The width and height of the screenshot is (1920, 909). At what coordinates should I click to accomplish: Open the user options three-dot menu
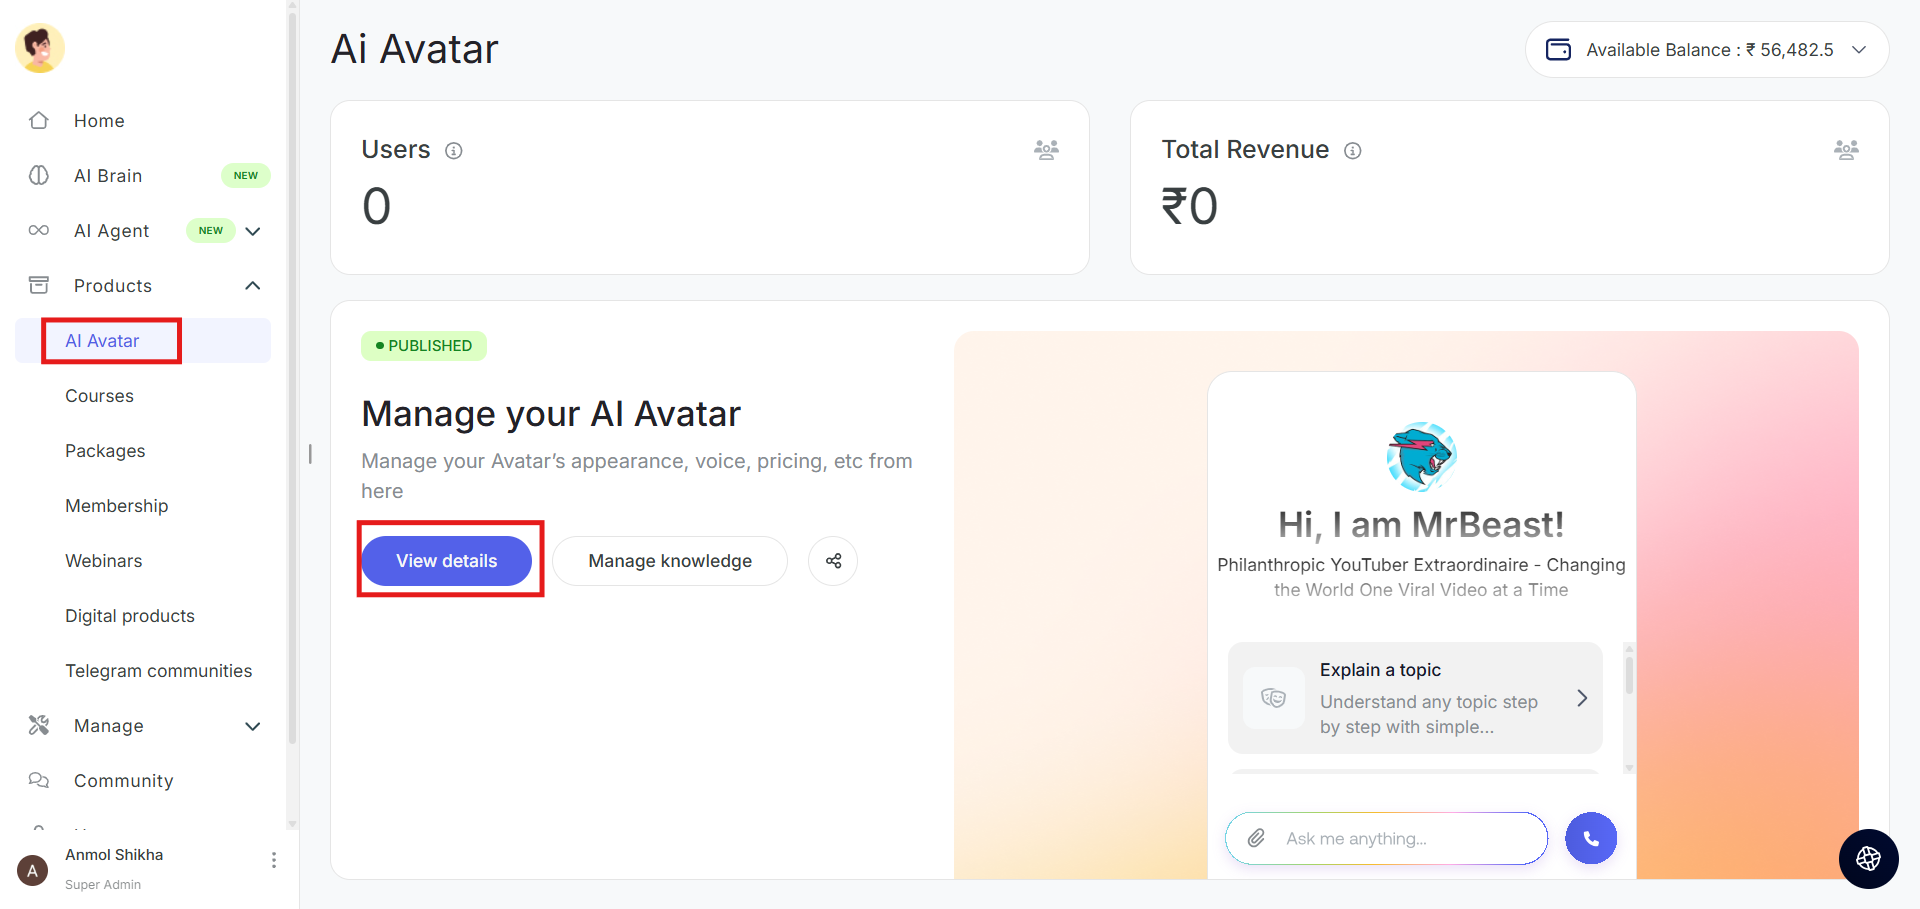pos(273,860)
